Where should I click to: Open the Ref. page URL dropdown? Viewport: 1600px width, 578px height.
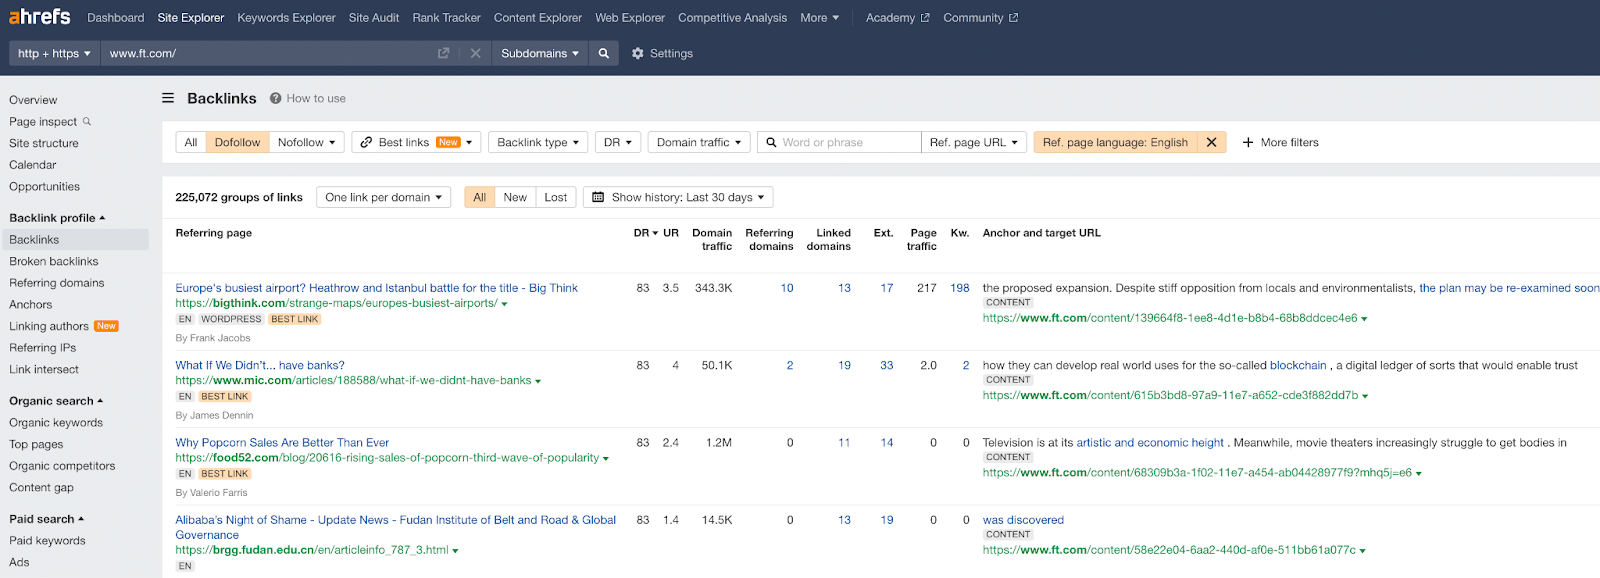point(974,142)
